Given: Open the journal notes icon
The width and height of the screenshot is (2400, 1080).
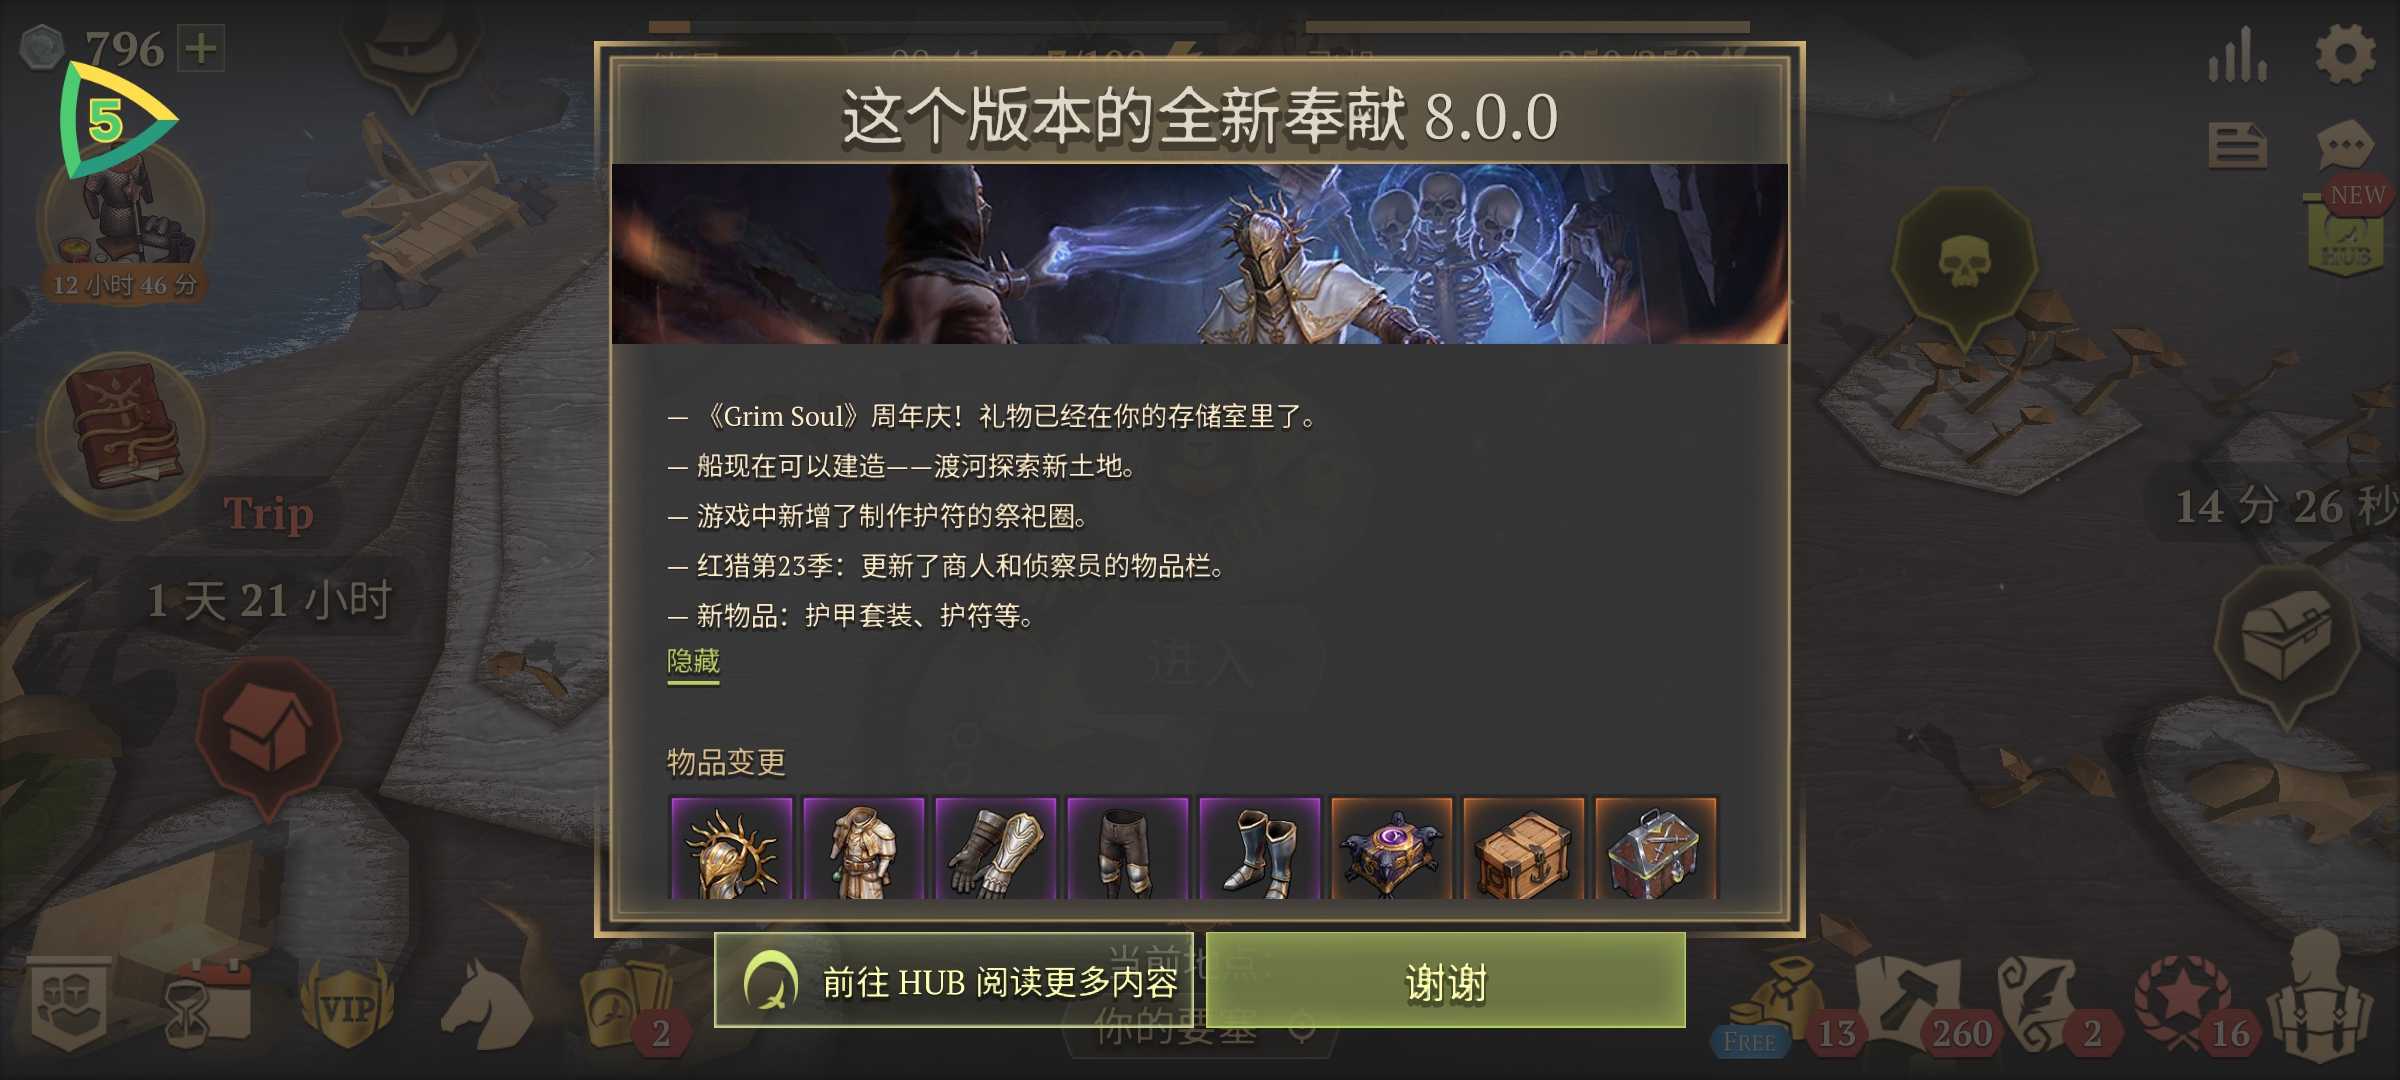Looking at the screenshot, I should point(2237,146).
